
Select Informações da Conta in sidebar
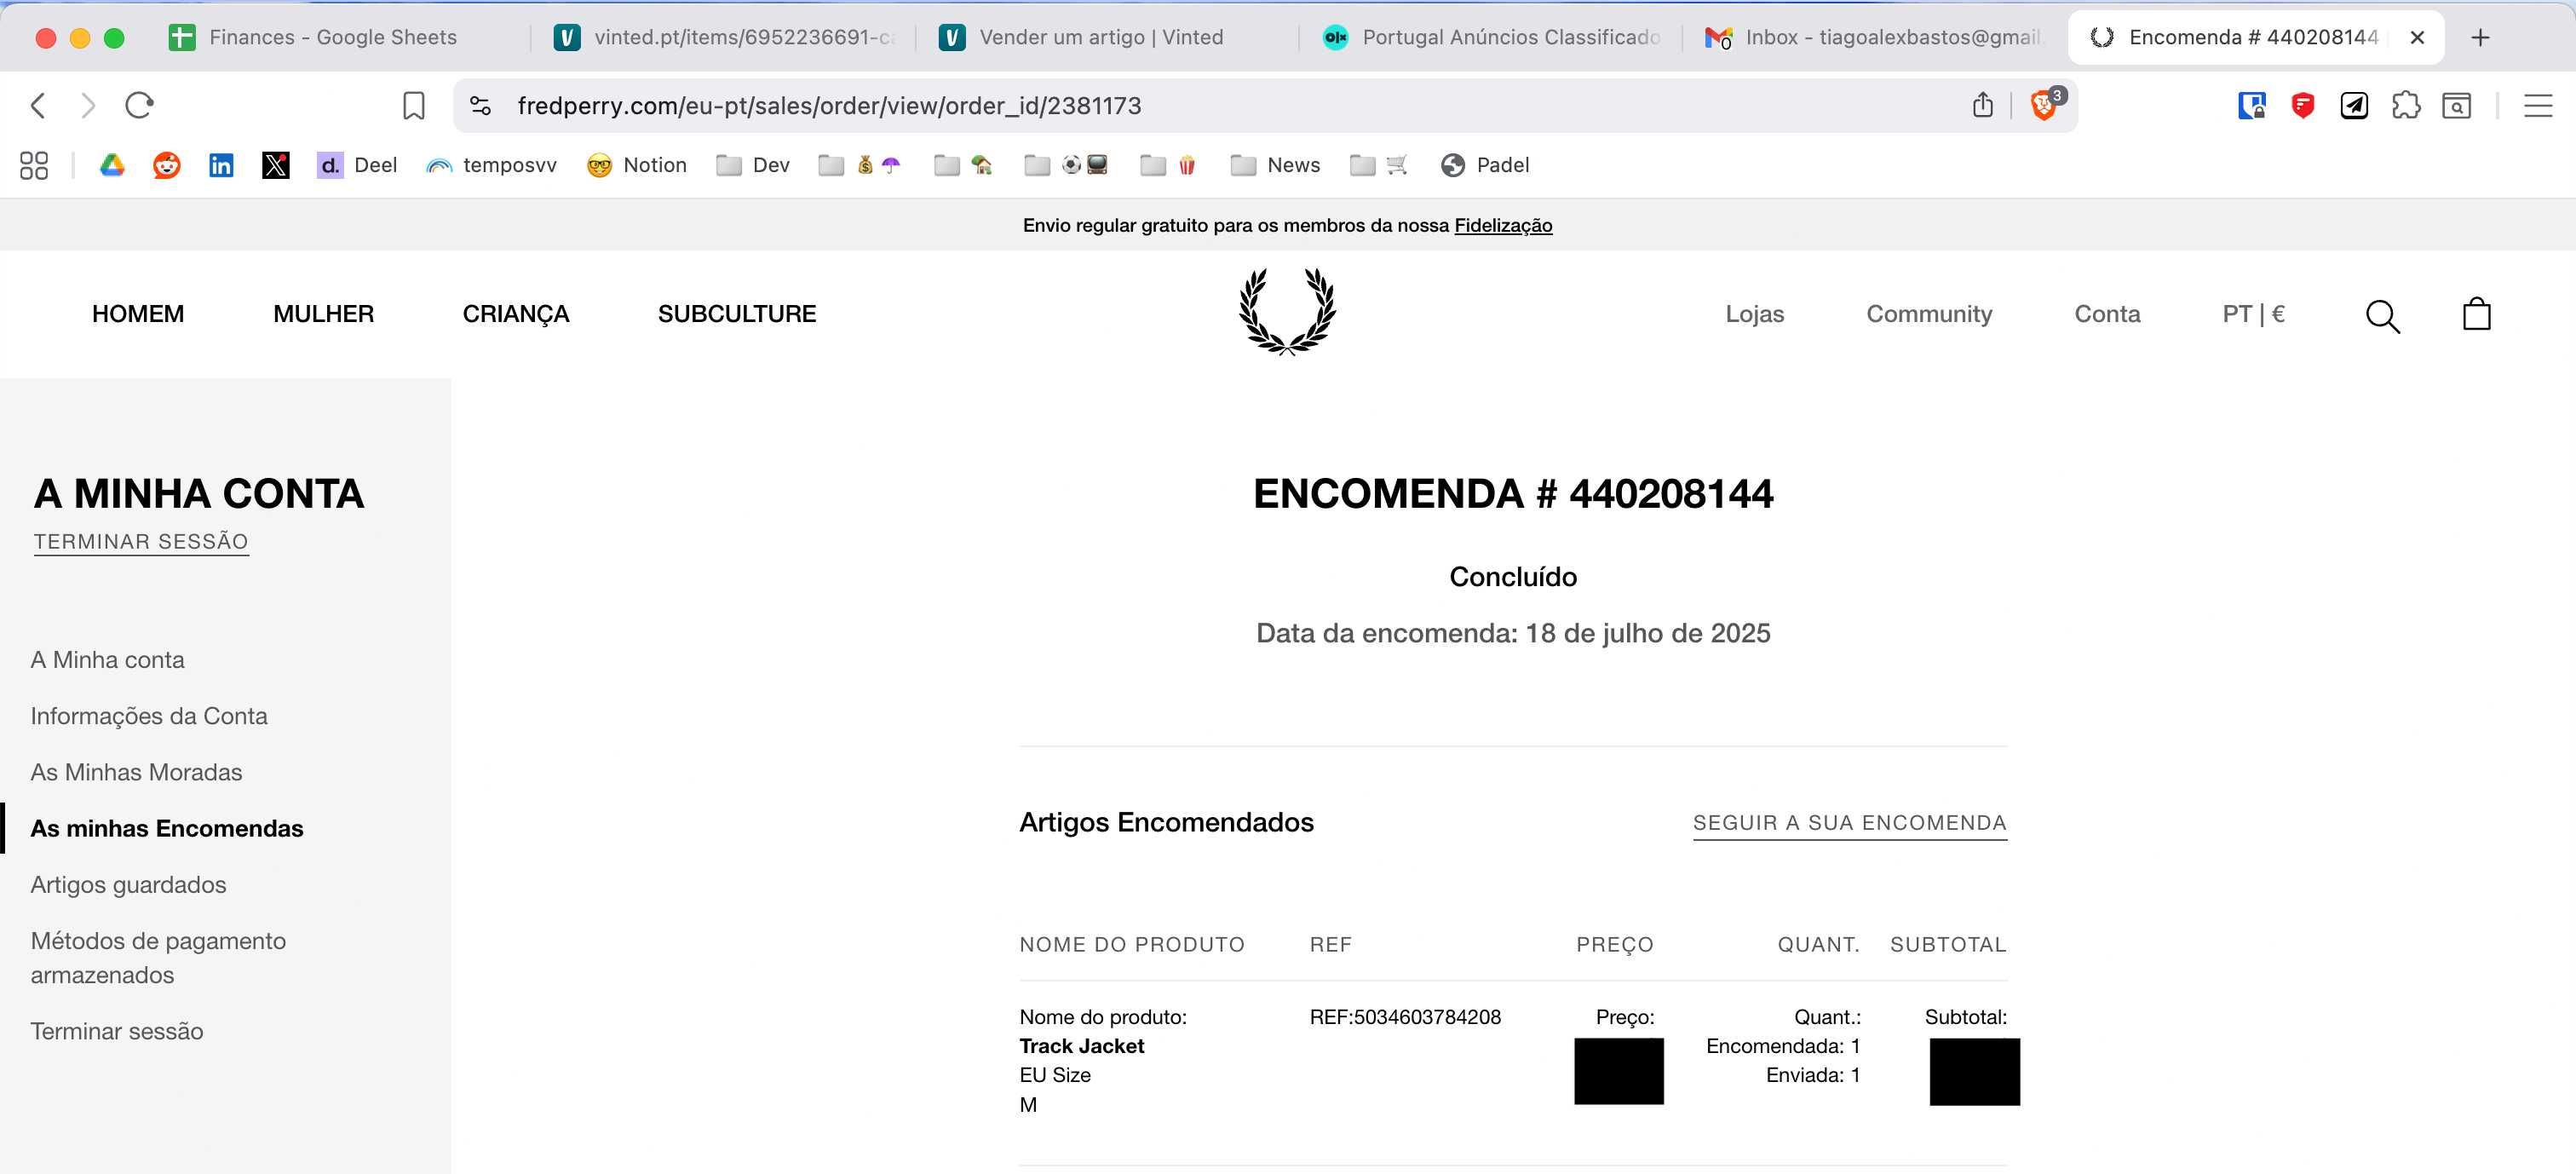[149, 716]
